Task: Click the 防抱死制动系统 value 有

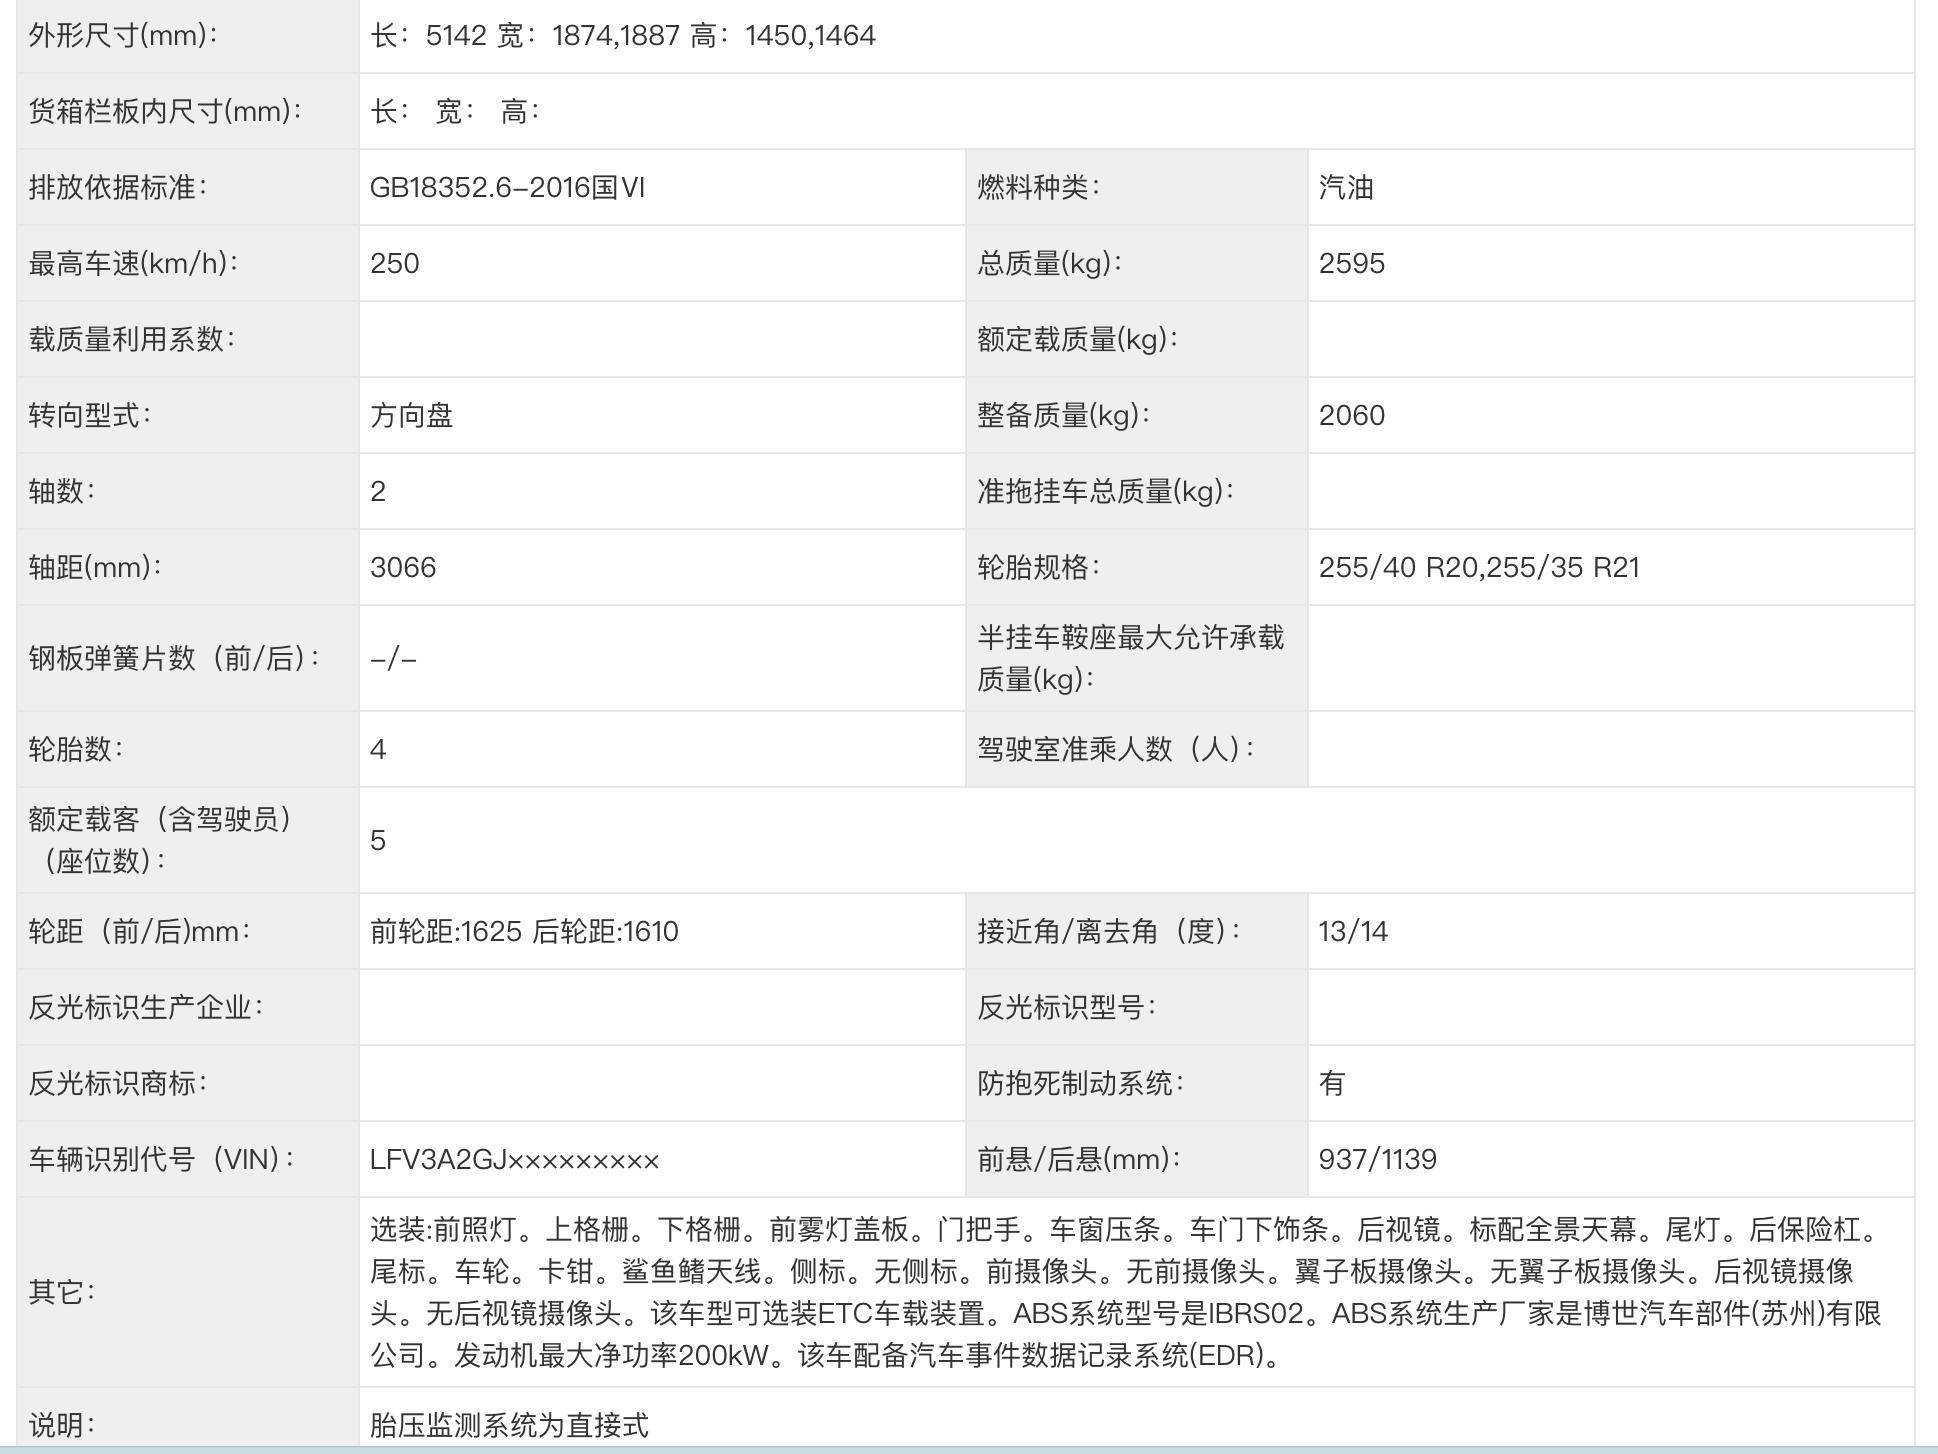Action: pyautogui.click(x=1331, y=1084)
